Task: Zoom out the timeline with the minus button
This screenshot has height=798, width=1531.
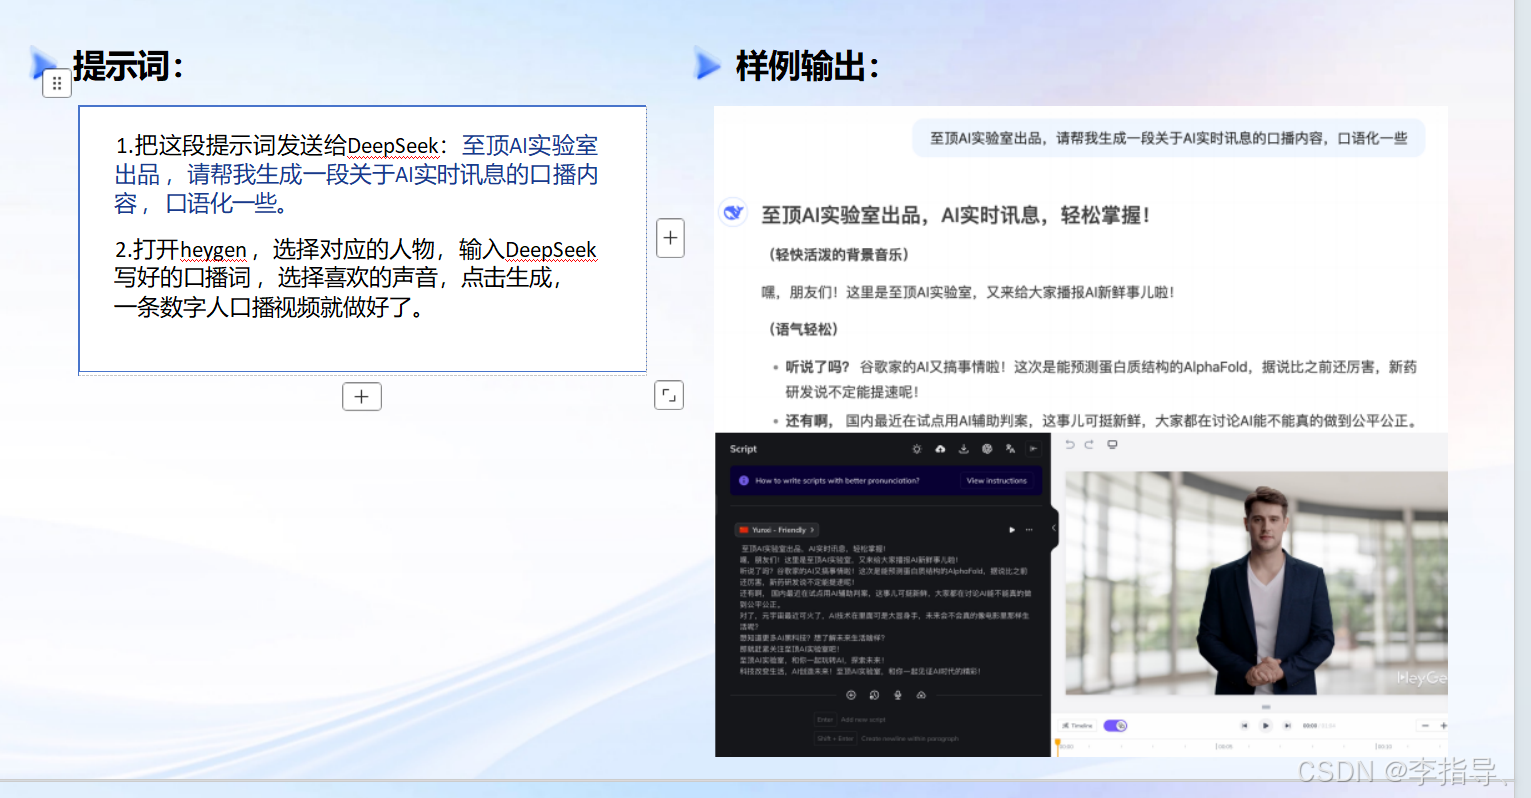Action: [1425, 726]
